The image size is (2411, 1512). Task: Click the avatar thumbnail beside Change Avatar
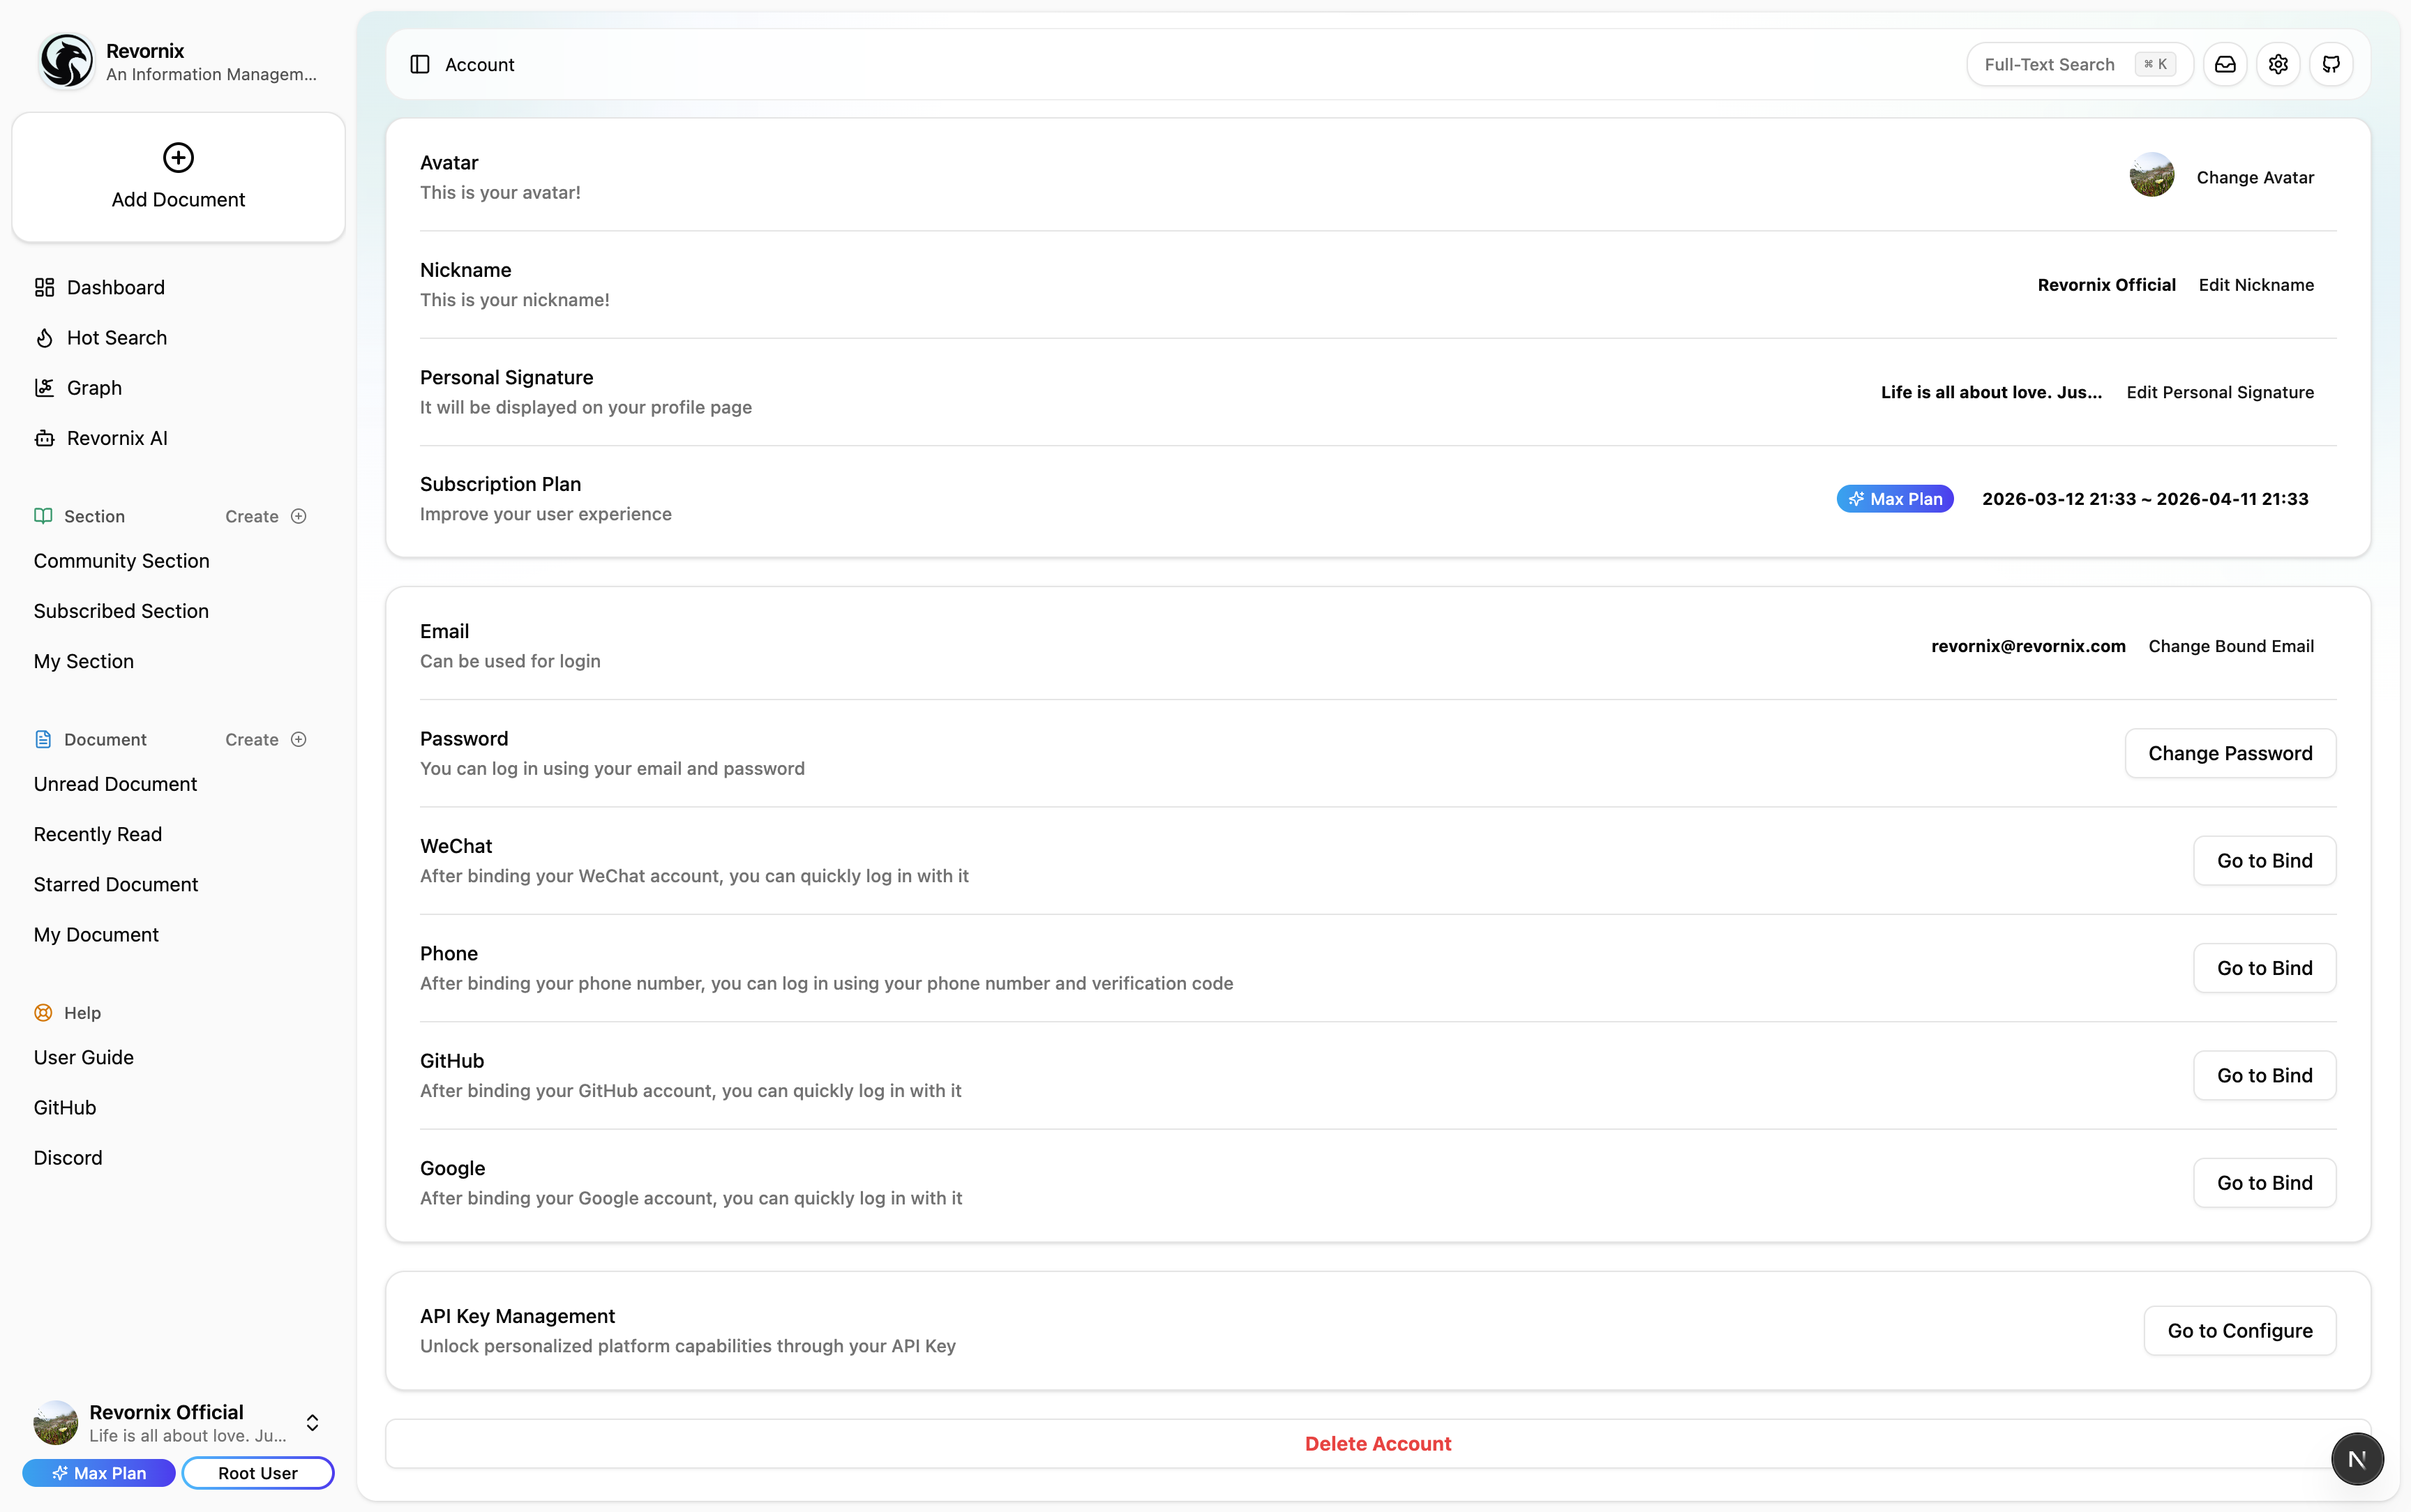(2151, 176)
